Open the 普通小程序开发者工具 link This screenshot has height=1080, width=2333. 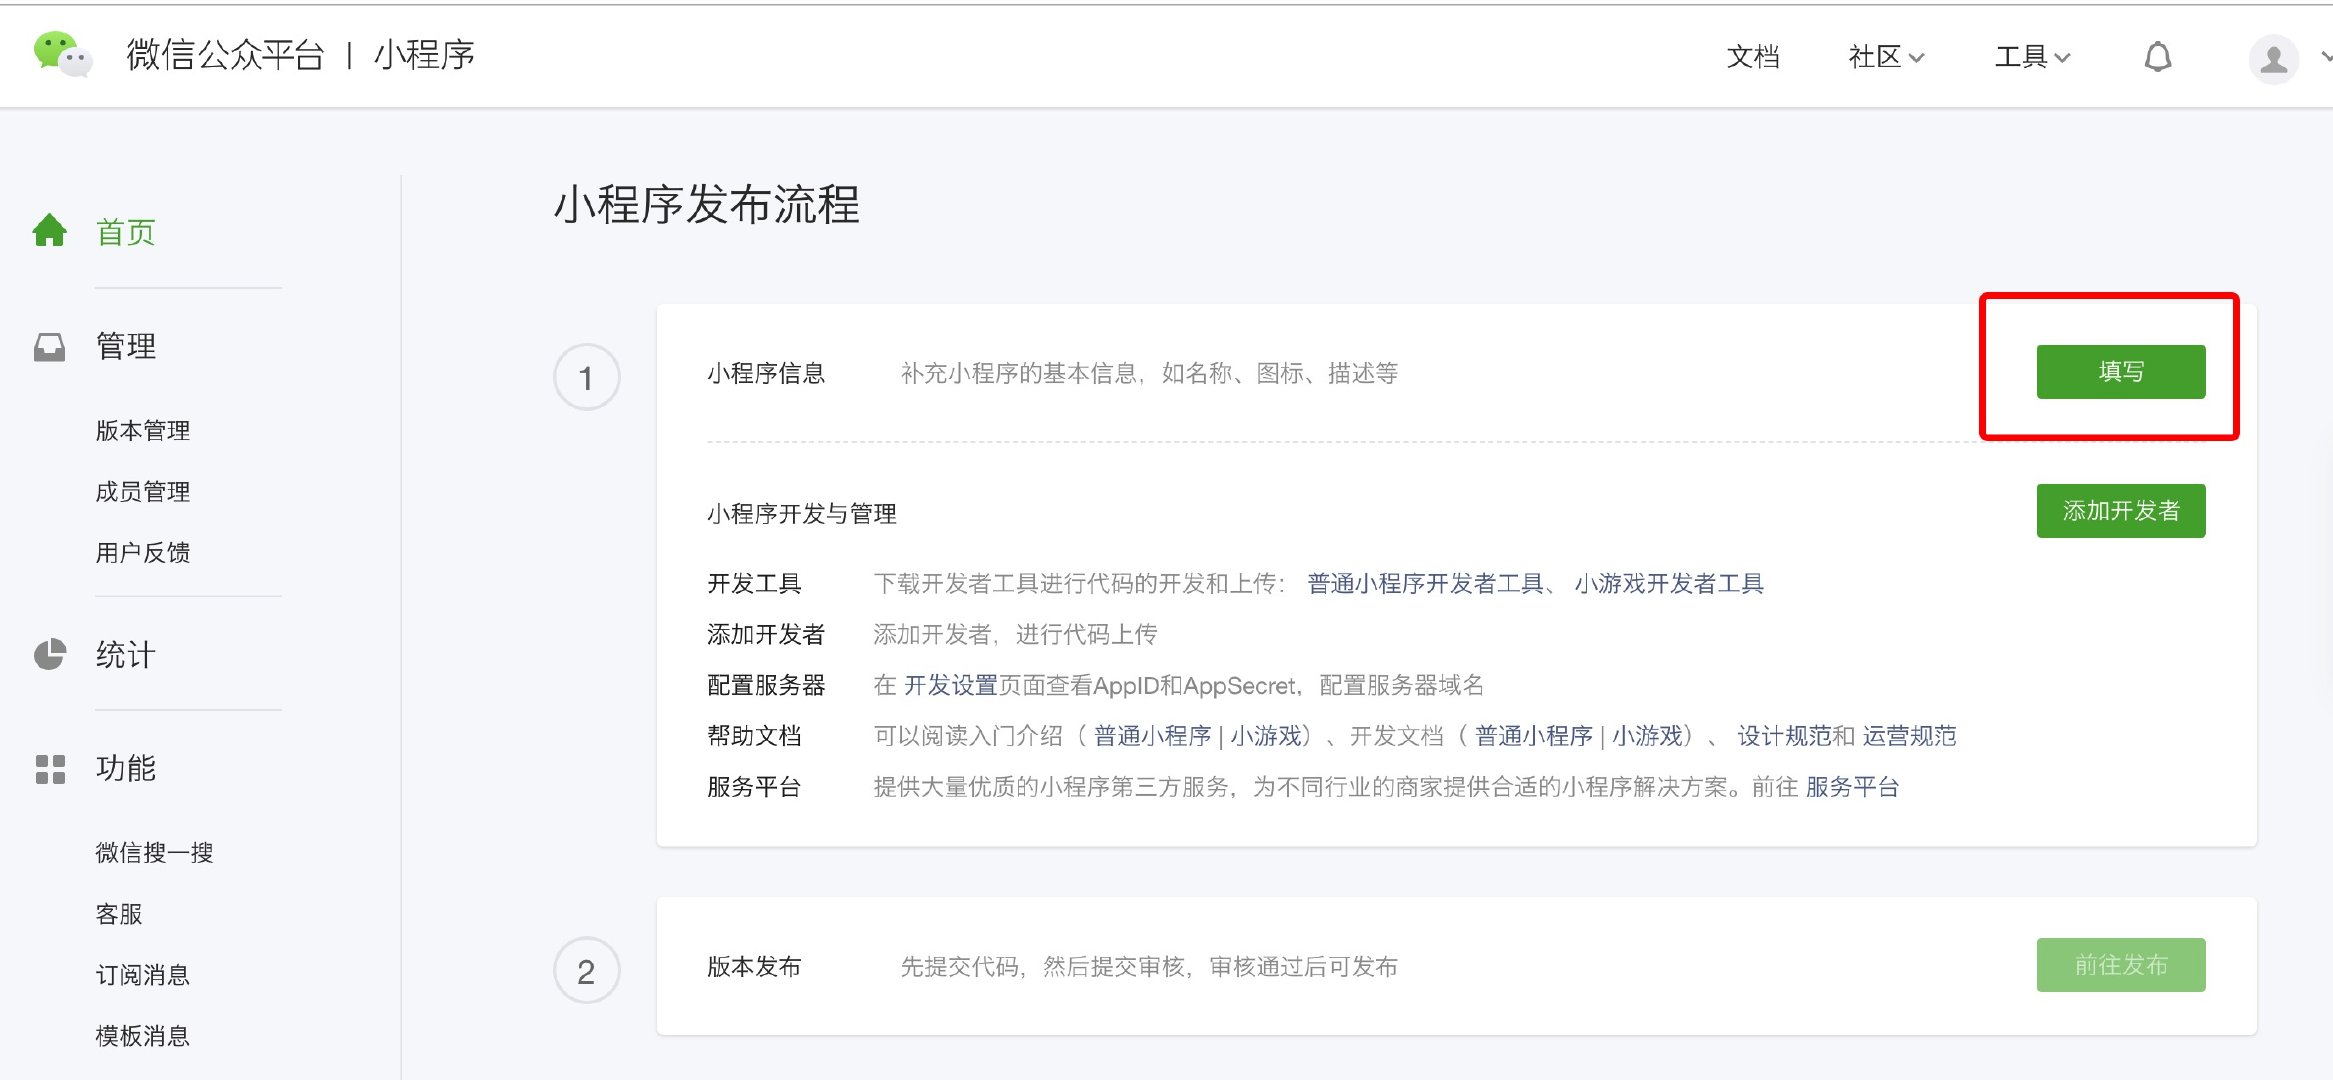(1425, 584)
